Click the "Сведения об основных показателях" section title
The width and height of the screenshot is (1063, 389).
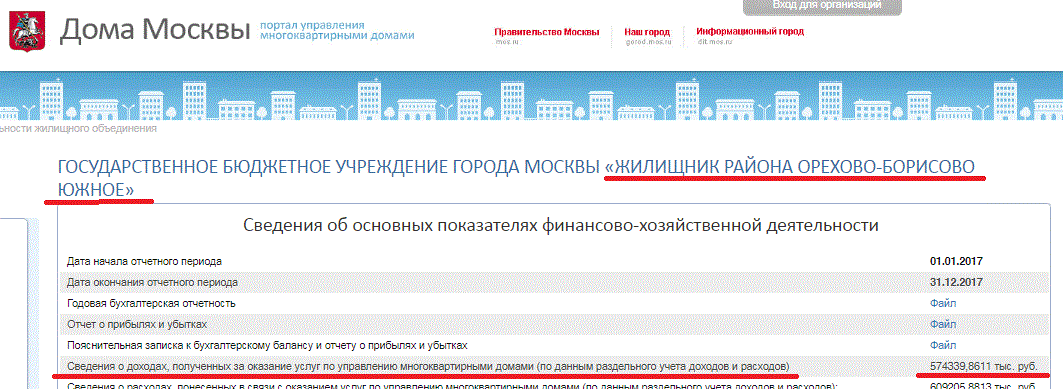561,226
